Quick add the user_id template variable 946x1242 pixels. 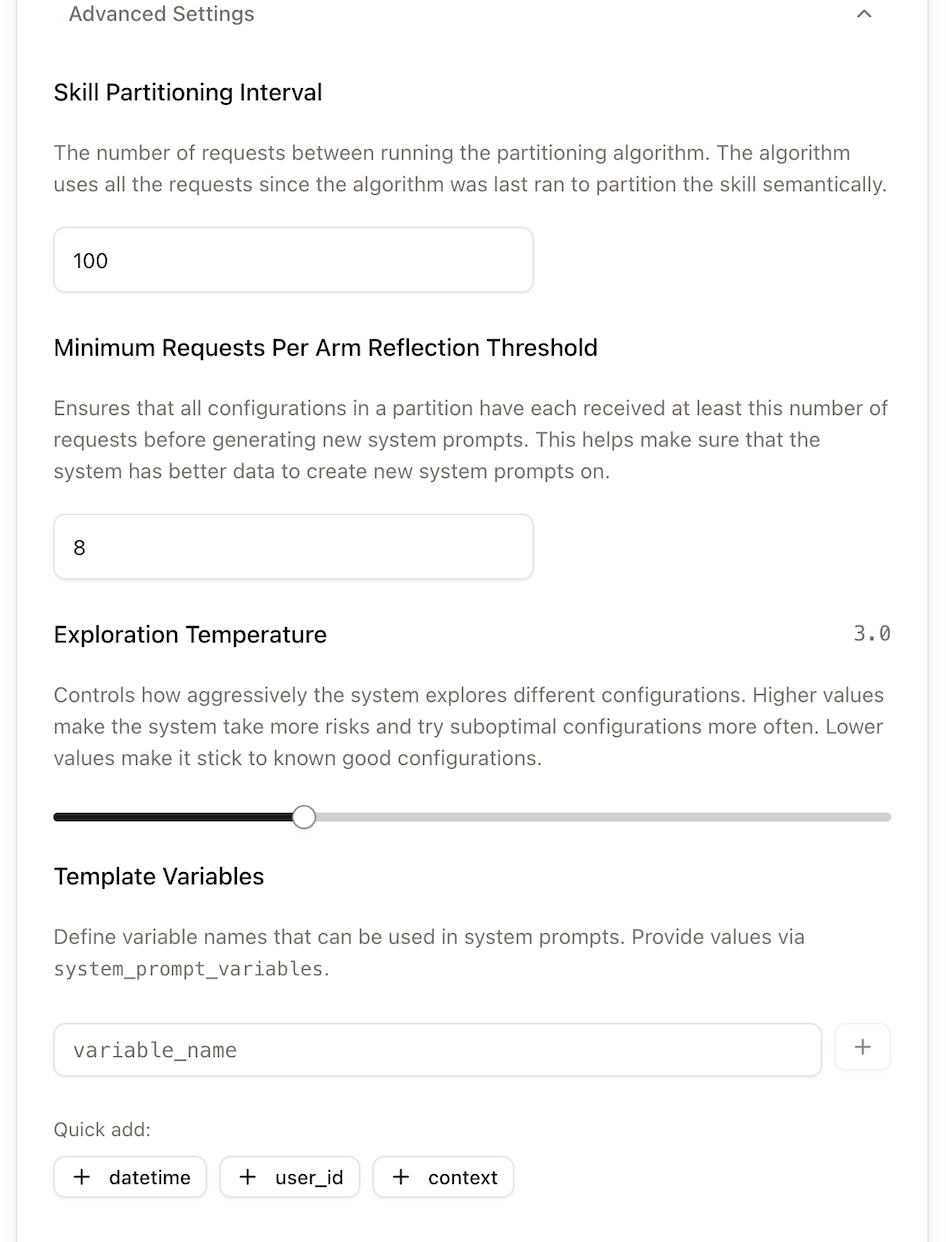(x=289, y=1177)
